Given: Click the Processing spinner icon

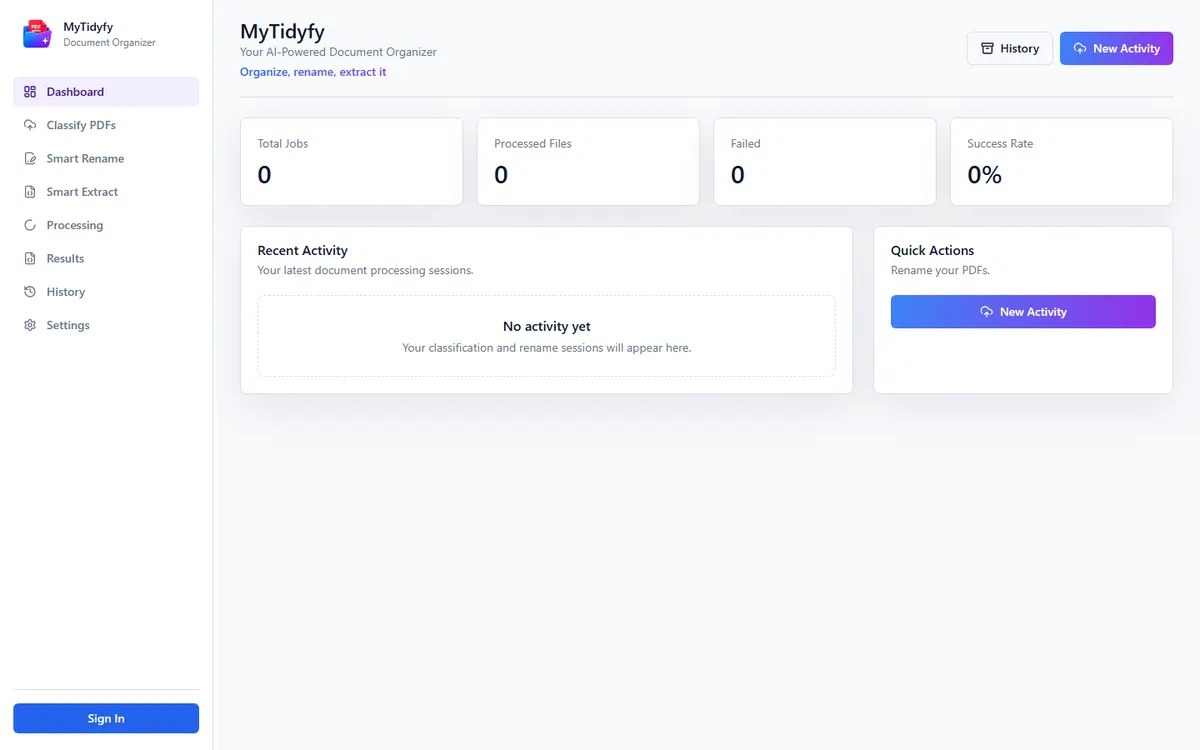Looking at the screenshot, I should (30, 225).
